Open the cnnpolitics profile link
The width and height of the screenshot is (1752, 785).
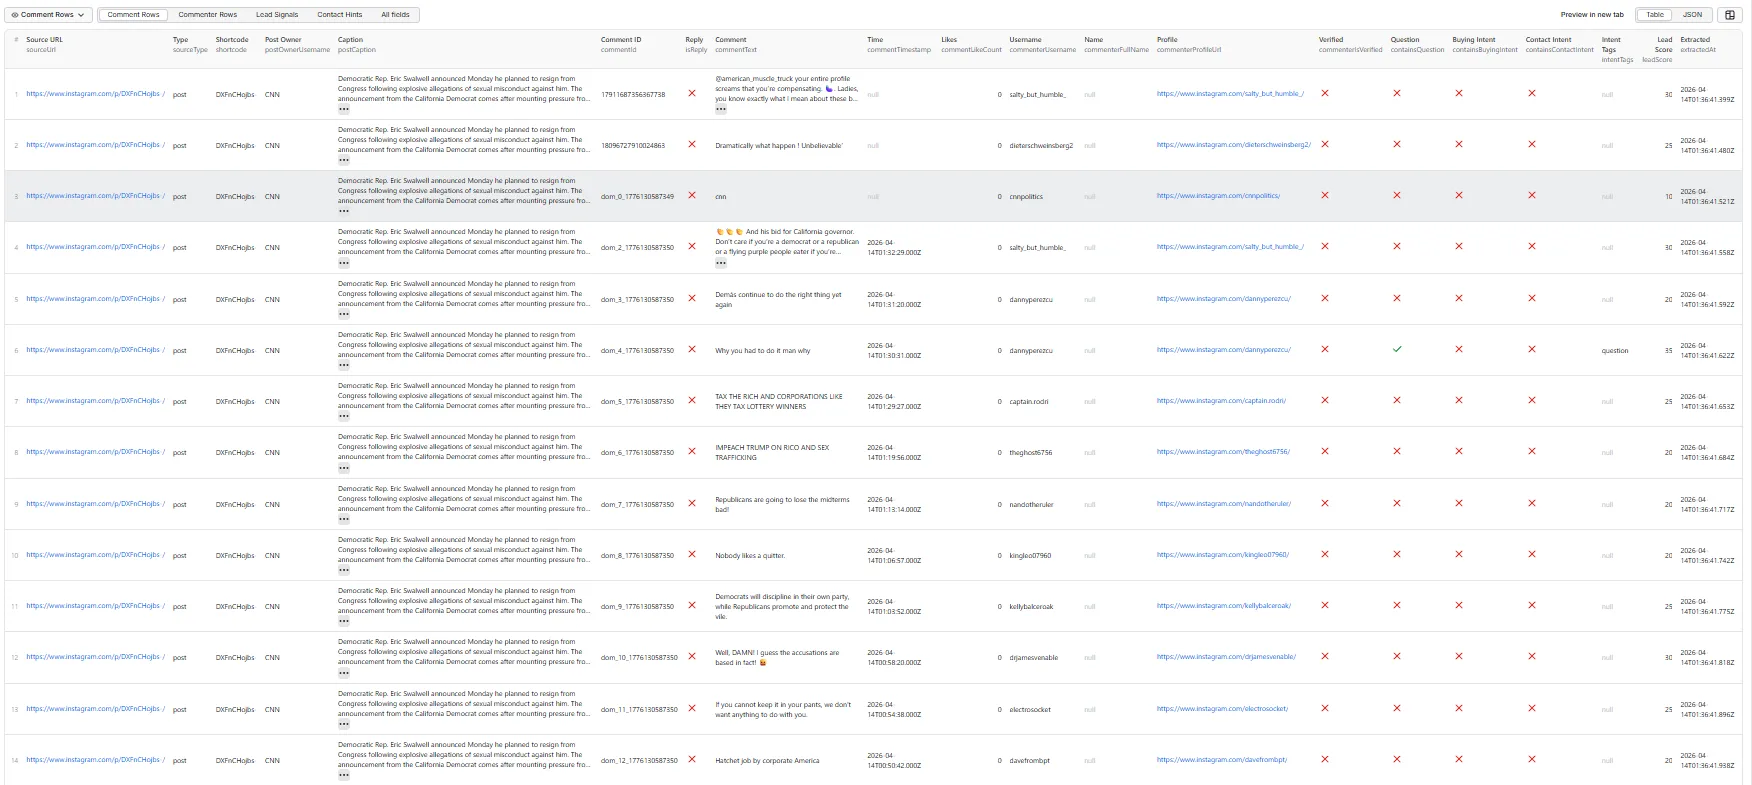pyautogui.click(x=1218, y=196)
